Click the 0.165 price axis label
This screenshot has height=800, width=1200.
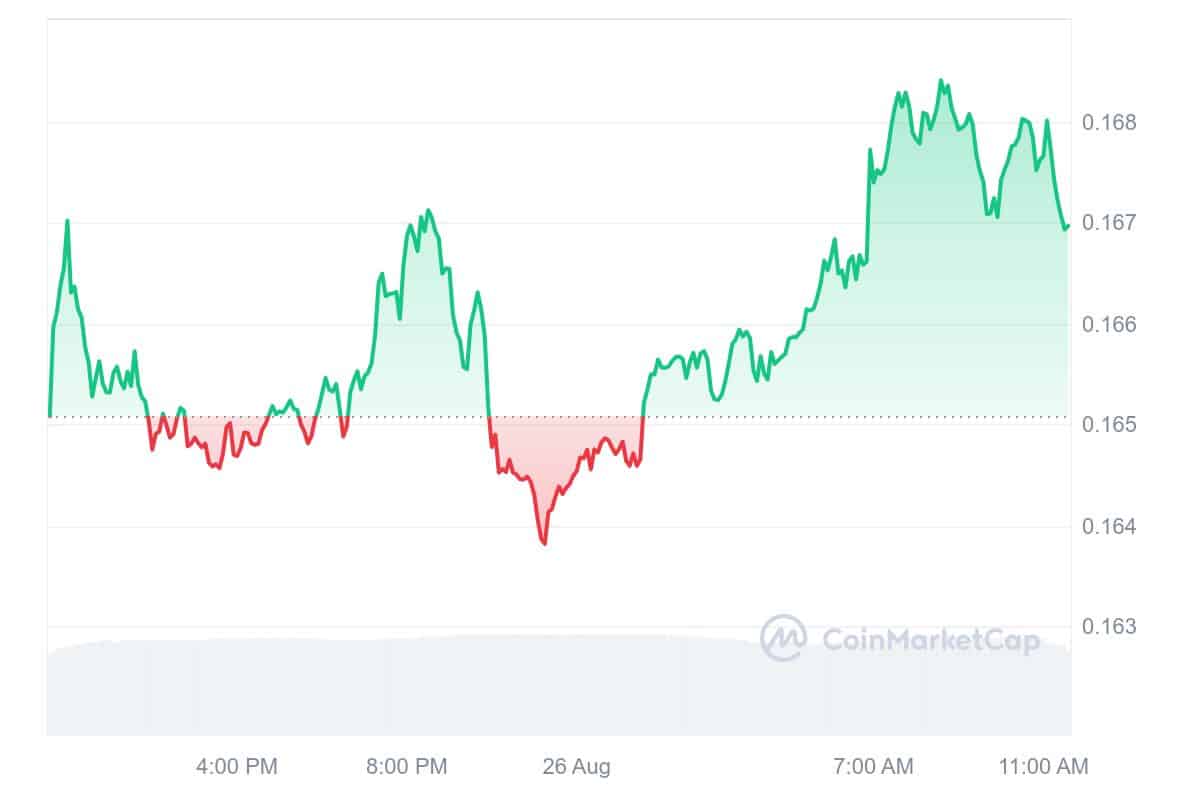pos(1109,425)
